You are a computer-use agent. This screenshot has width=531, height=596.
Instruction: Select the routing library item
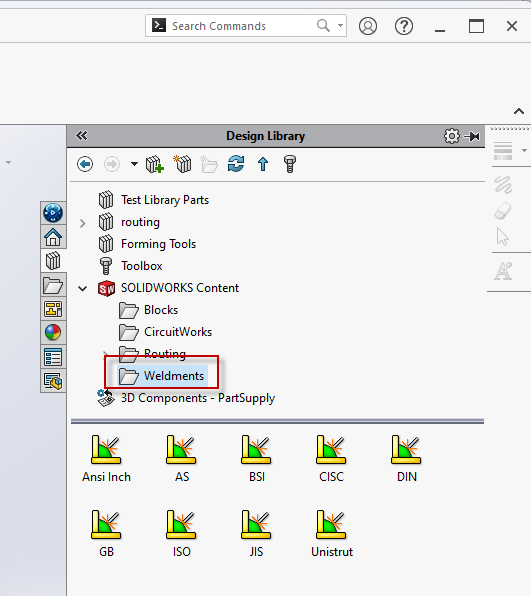(x=140, y=222)
